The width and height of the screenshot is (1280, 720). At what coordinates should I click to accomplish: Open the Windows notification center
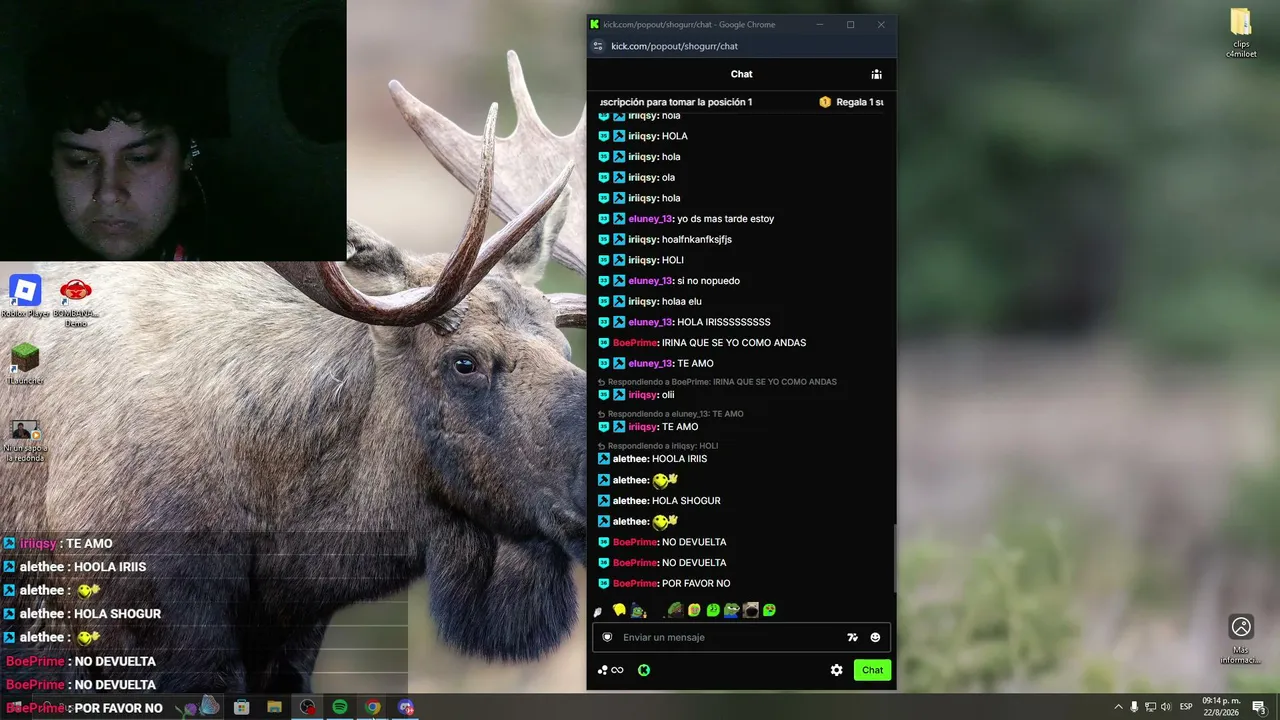tap(1259, 707)
